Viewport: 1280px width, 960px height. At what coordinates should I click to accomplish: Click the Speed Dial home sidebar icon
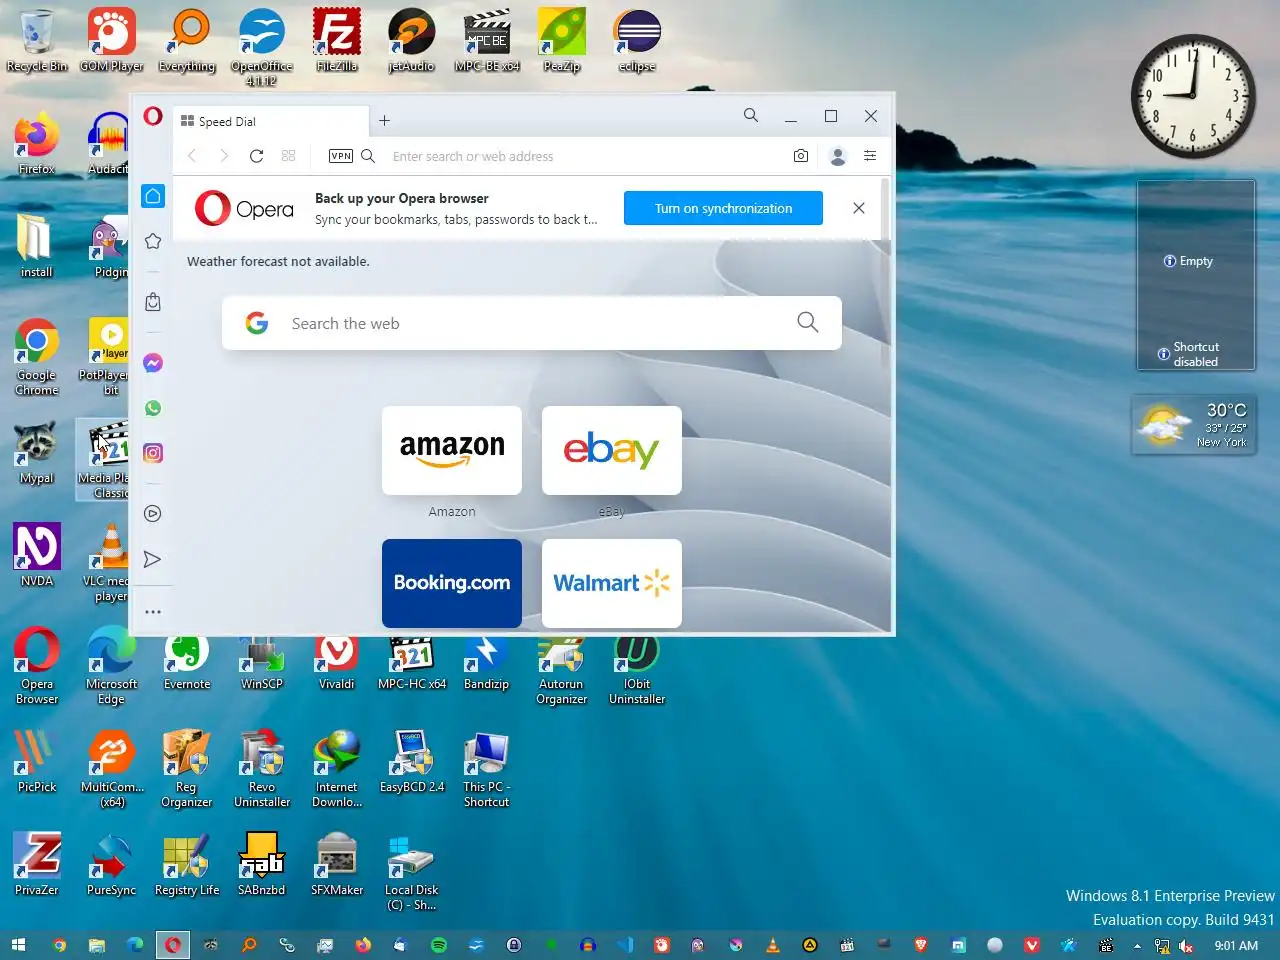tap(153, 196)
